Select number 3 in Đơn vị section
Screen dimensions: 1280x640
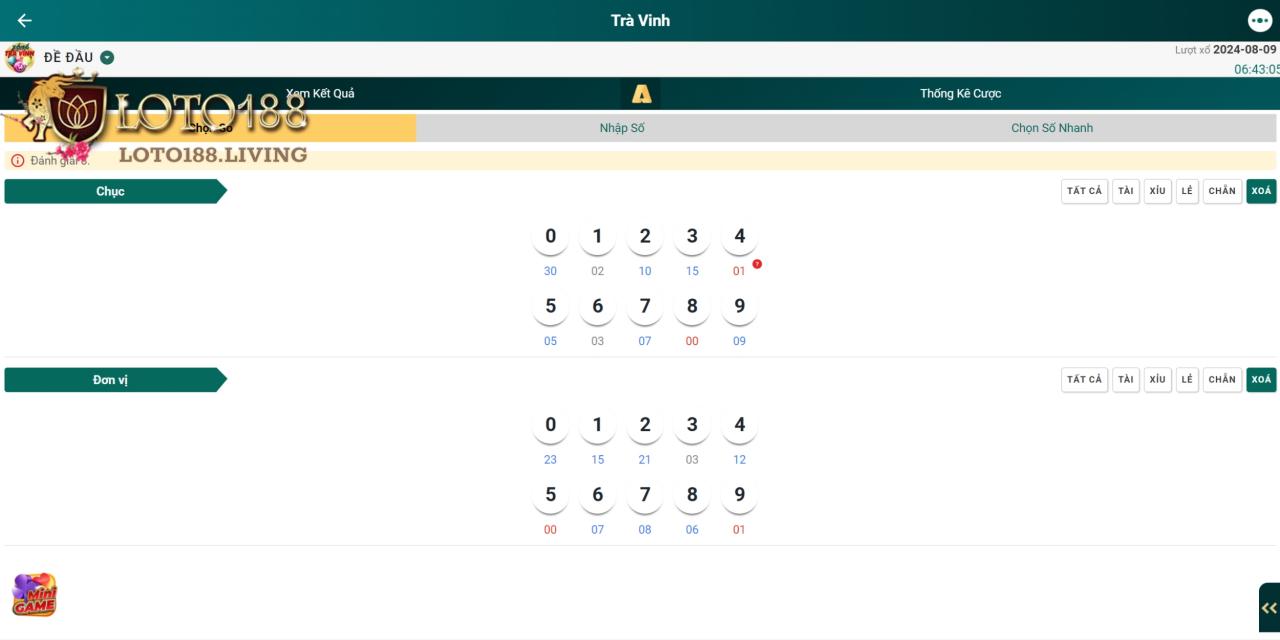point(692,425)
